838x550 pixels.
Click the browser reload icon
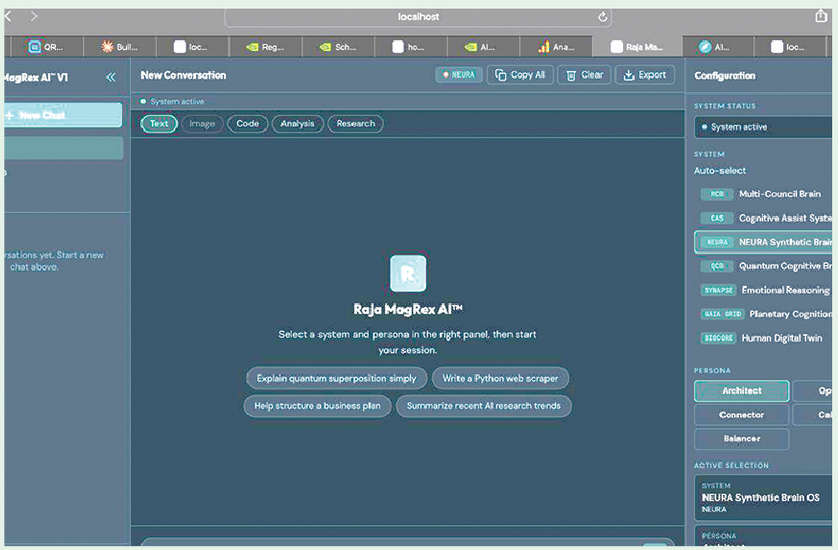click(603, 17)
